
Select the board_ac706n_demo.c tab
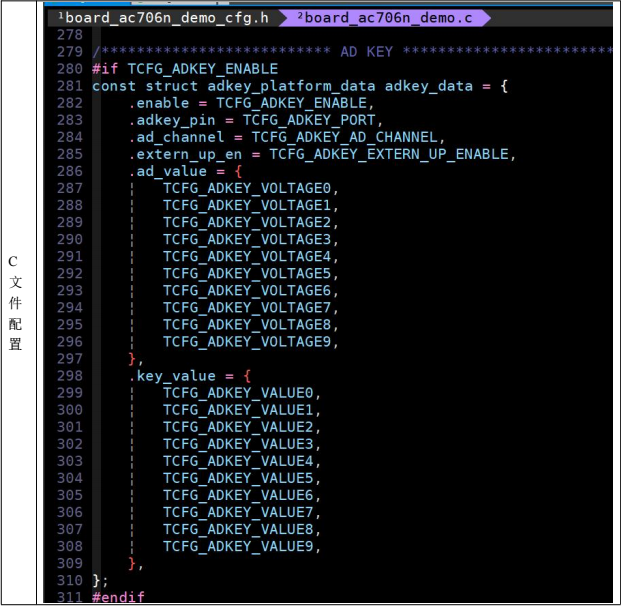tap(385, 18)
